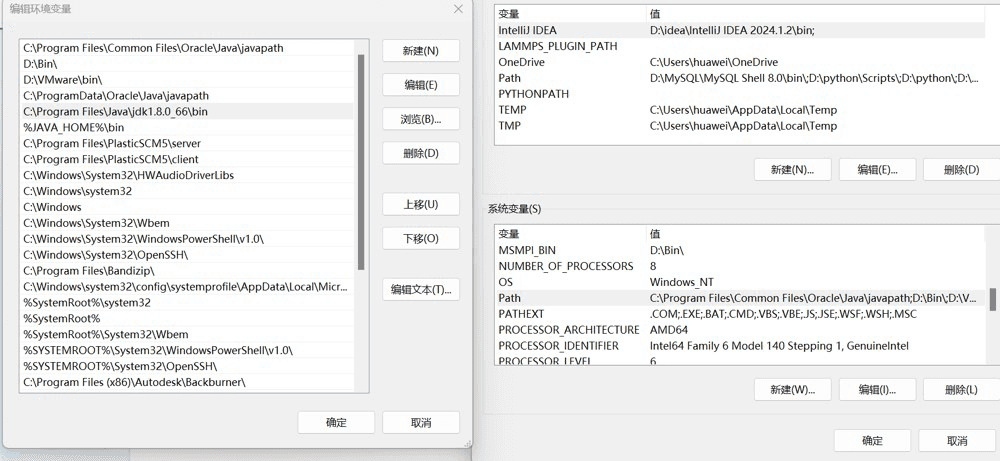Confirm the environment variables window with 确定
This screenshot has height=461, width=1000.
coord(872,441)
